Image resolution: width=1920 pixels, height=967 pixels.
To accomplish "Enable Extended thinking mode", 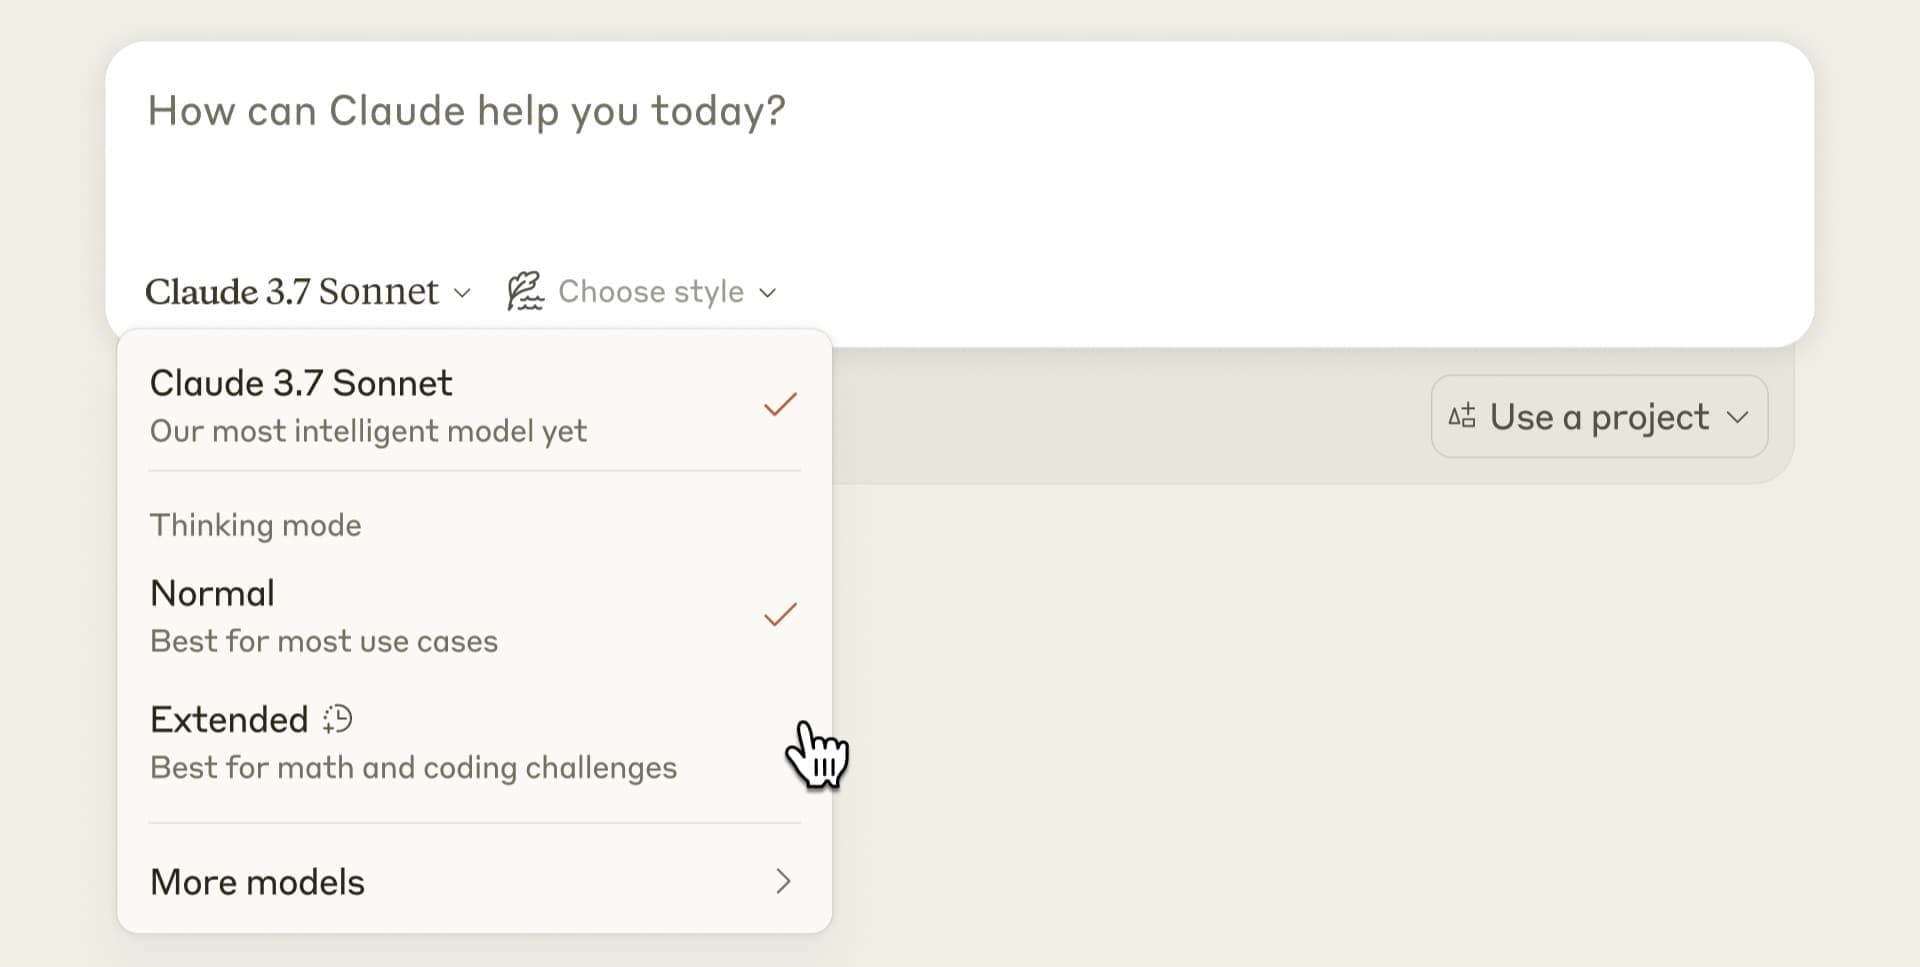I will [229, 720].
